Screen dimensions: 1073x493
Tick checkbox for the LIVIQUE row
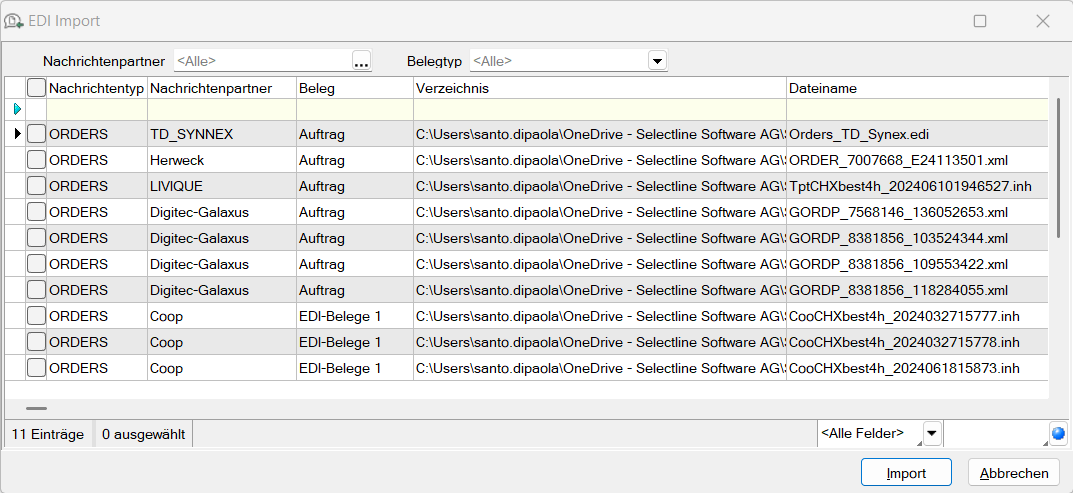point(36,186)
